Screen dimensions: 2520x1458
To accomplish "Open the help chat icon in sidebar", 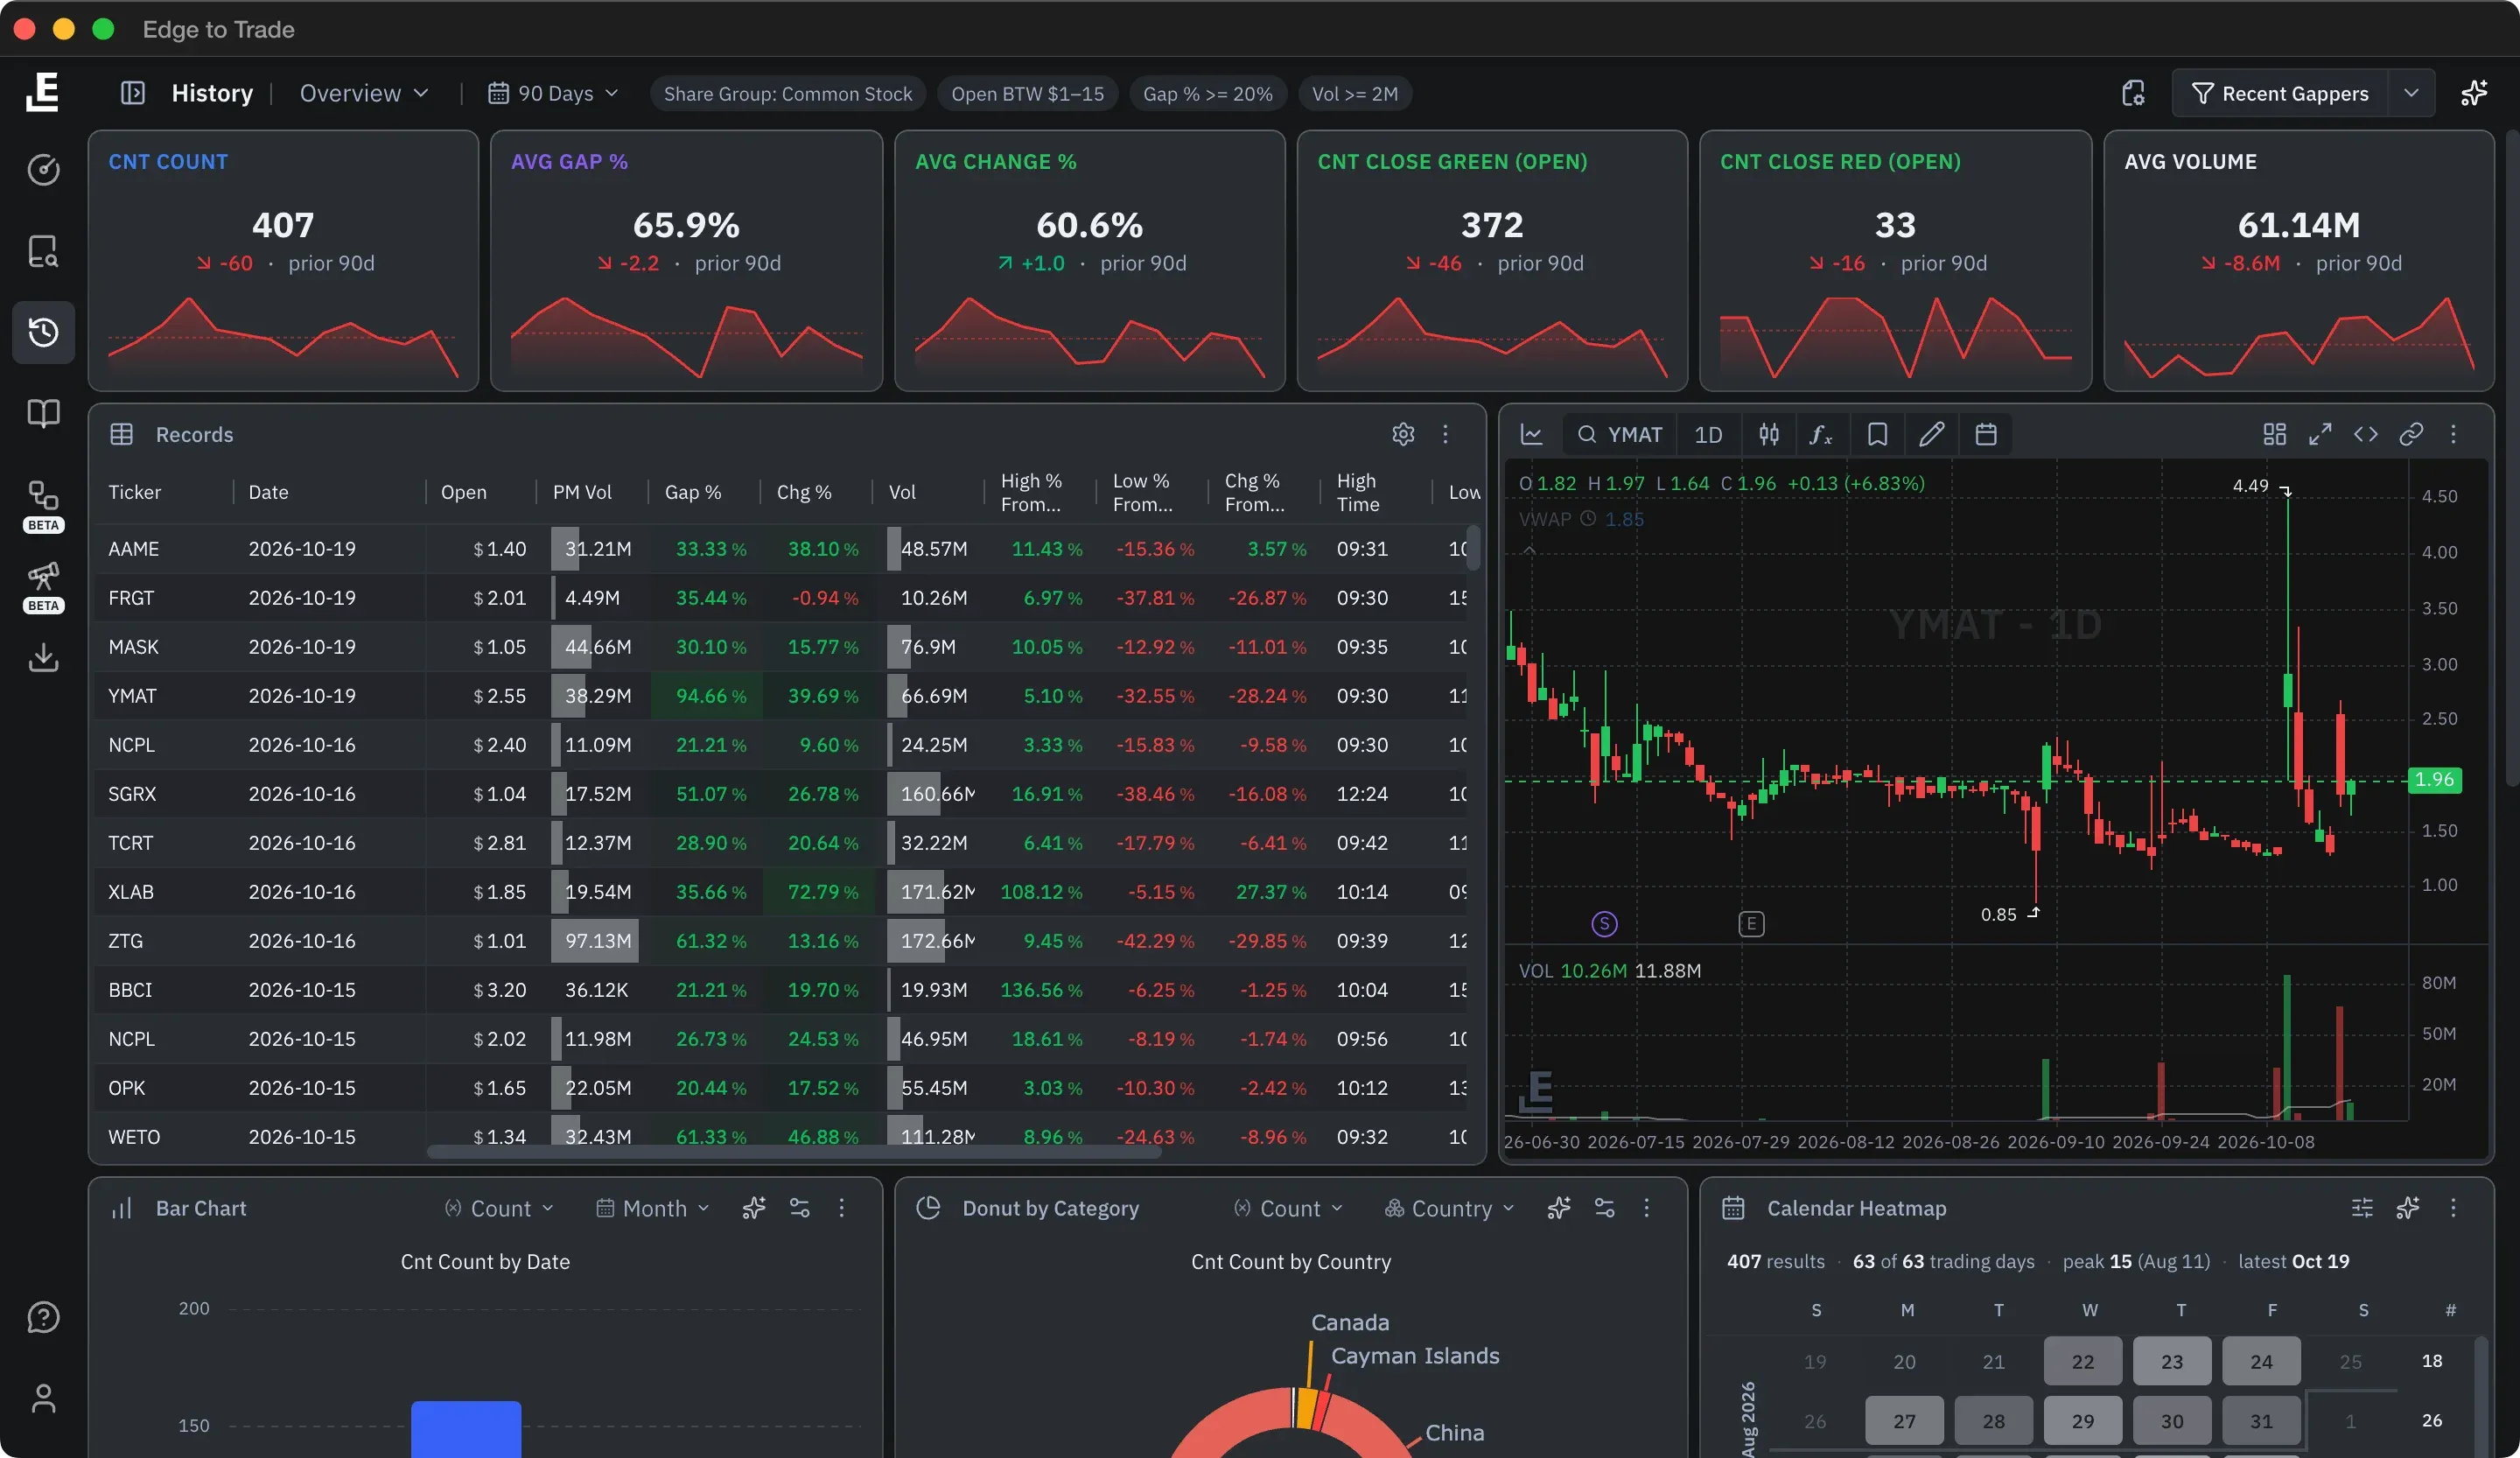I will [x=43, y=1317].
